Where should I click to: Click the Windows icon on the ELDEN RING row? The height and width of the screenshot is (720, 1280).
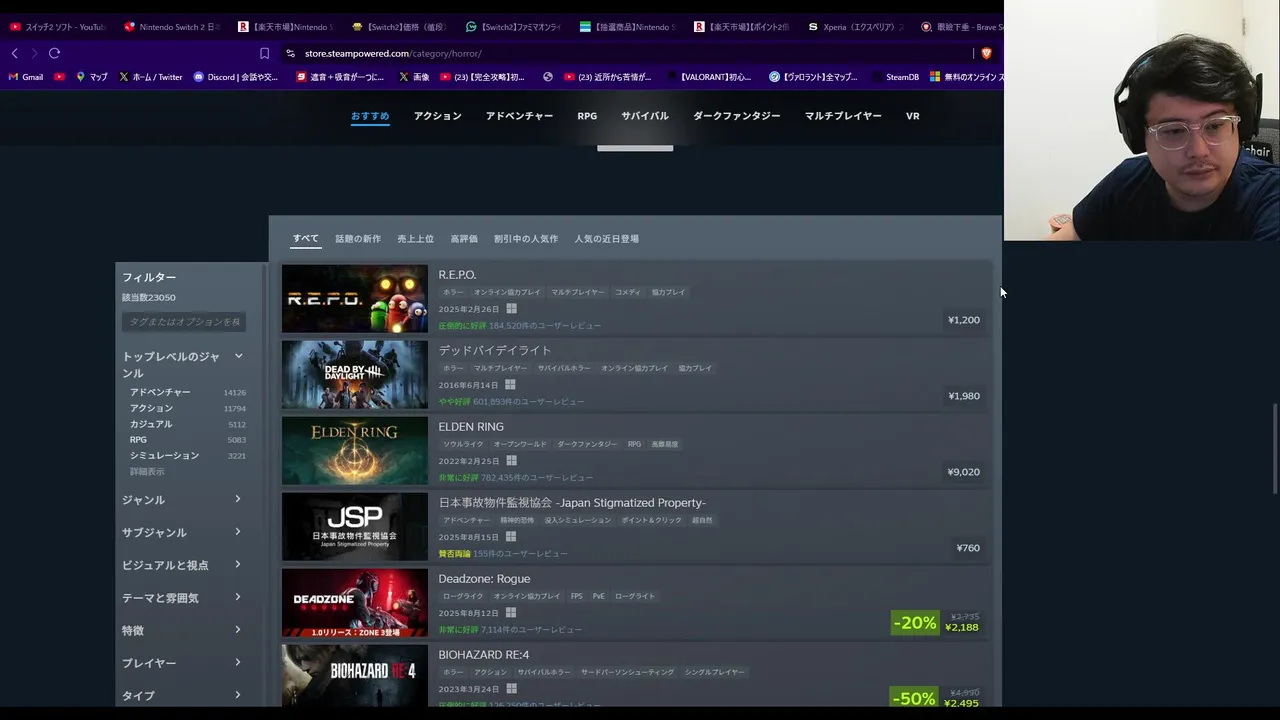(511, 461)
